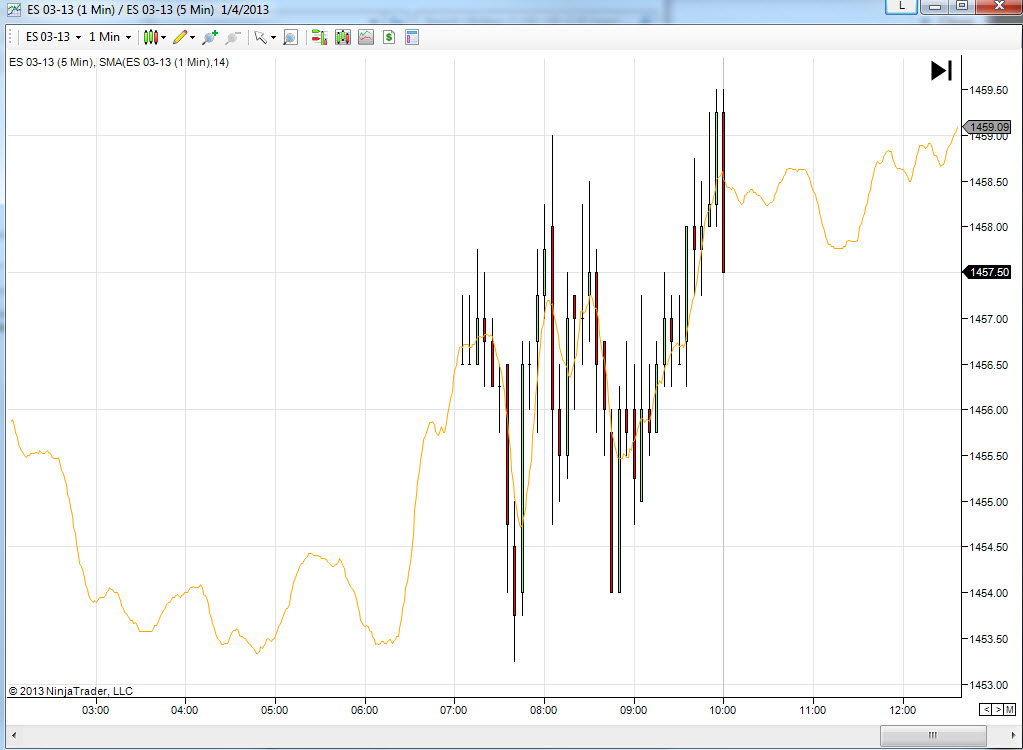Viewport: 1023px width, 750px height.
Task: Click the 1458.00 price axis label
Action: click(988, 227)
